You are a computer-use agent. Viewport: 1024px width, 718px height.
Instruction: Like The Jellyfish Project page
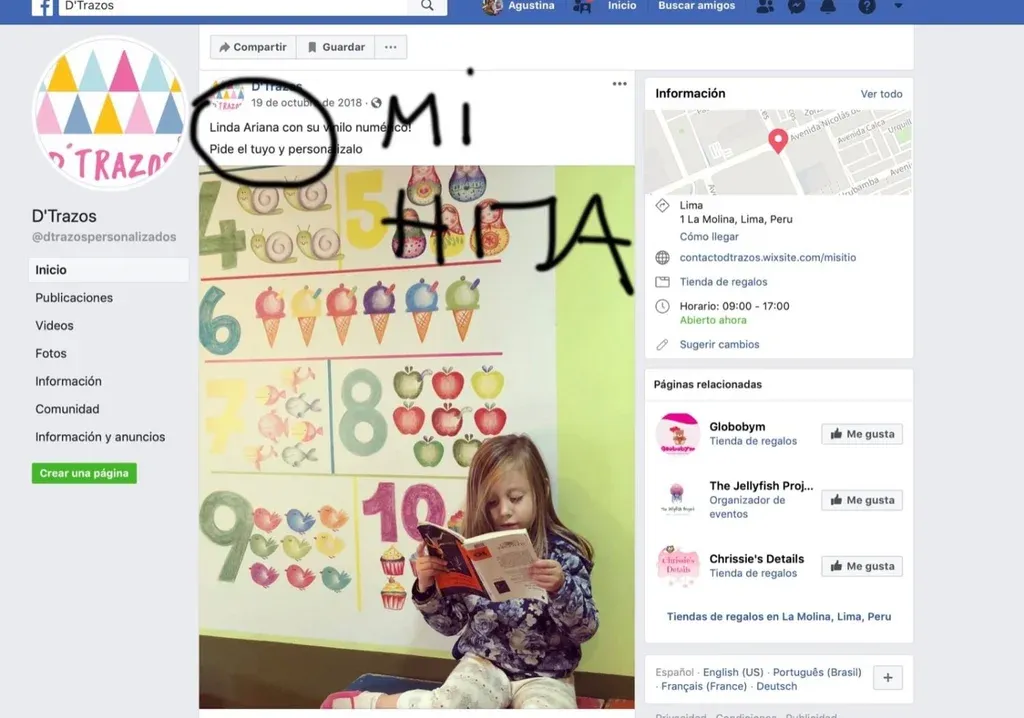pos(861,500)
